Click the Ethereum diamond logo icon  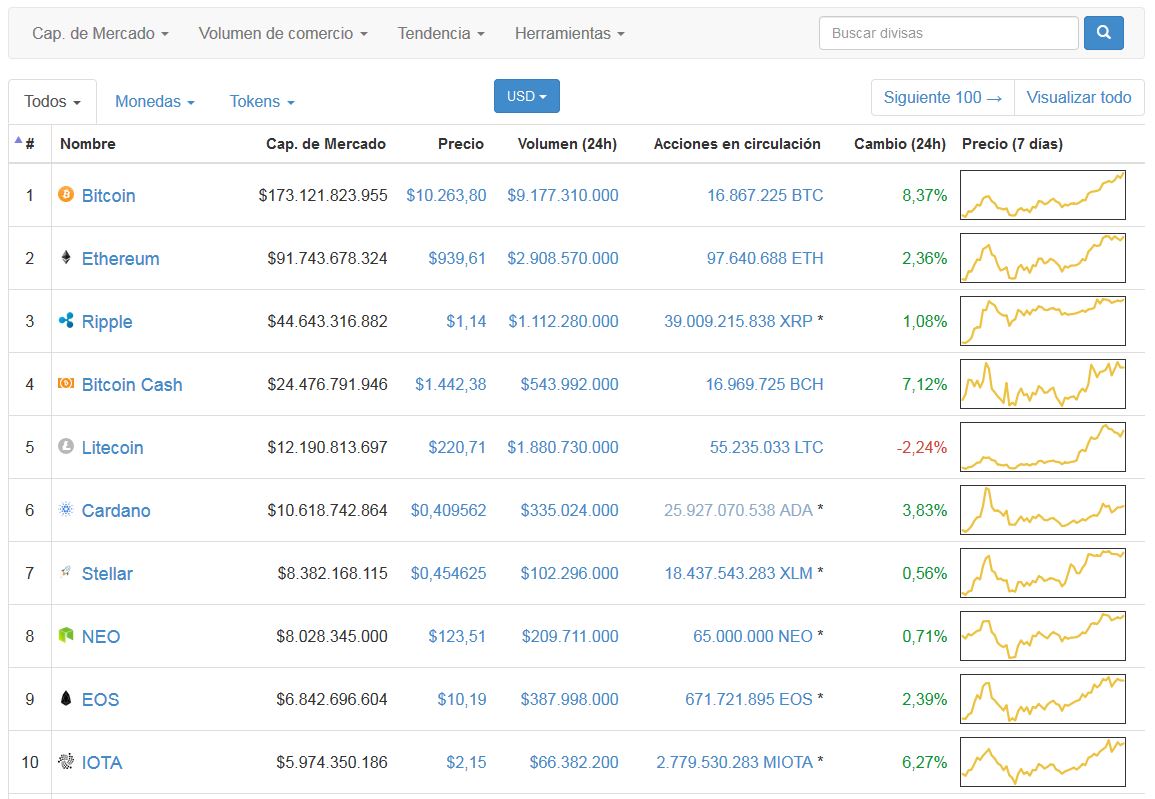click(66, 258)
